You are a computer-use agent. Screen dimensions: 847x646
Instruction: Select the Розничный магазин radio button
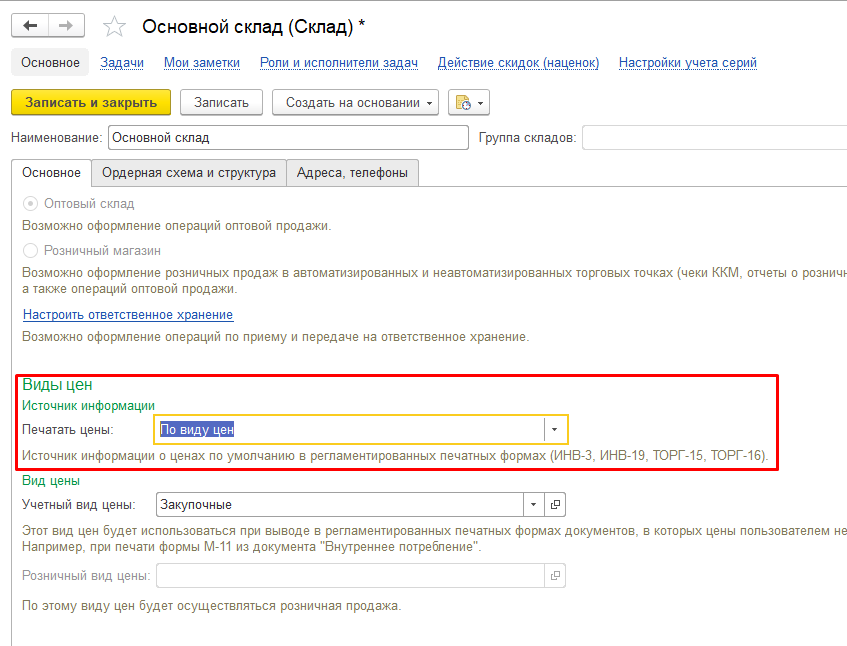click(x=31, y=250)
